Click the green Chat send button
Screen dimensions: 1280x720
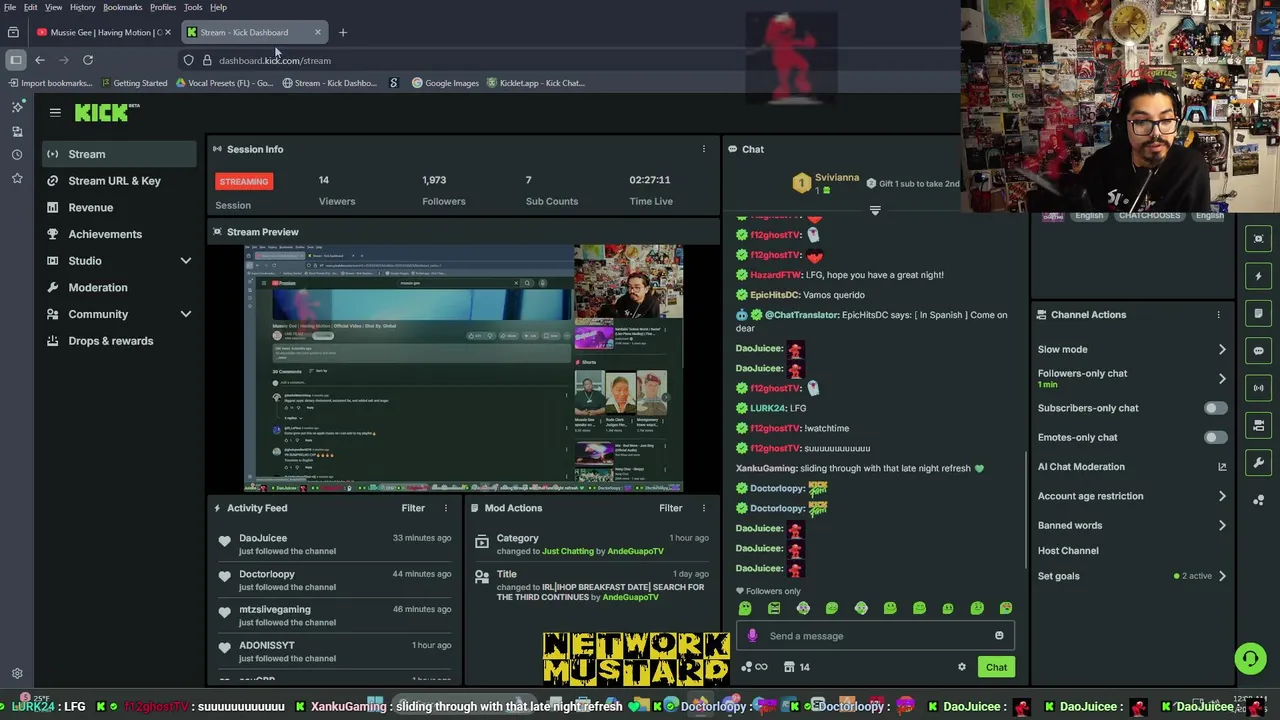click(x=996, y=667)
